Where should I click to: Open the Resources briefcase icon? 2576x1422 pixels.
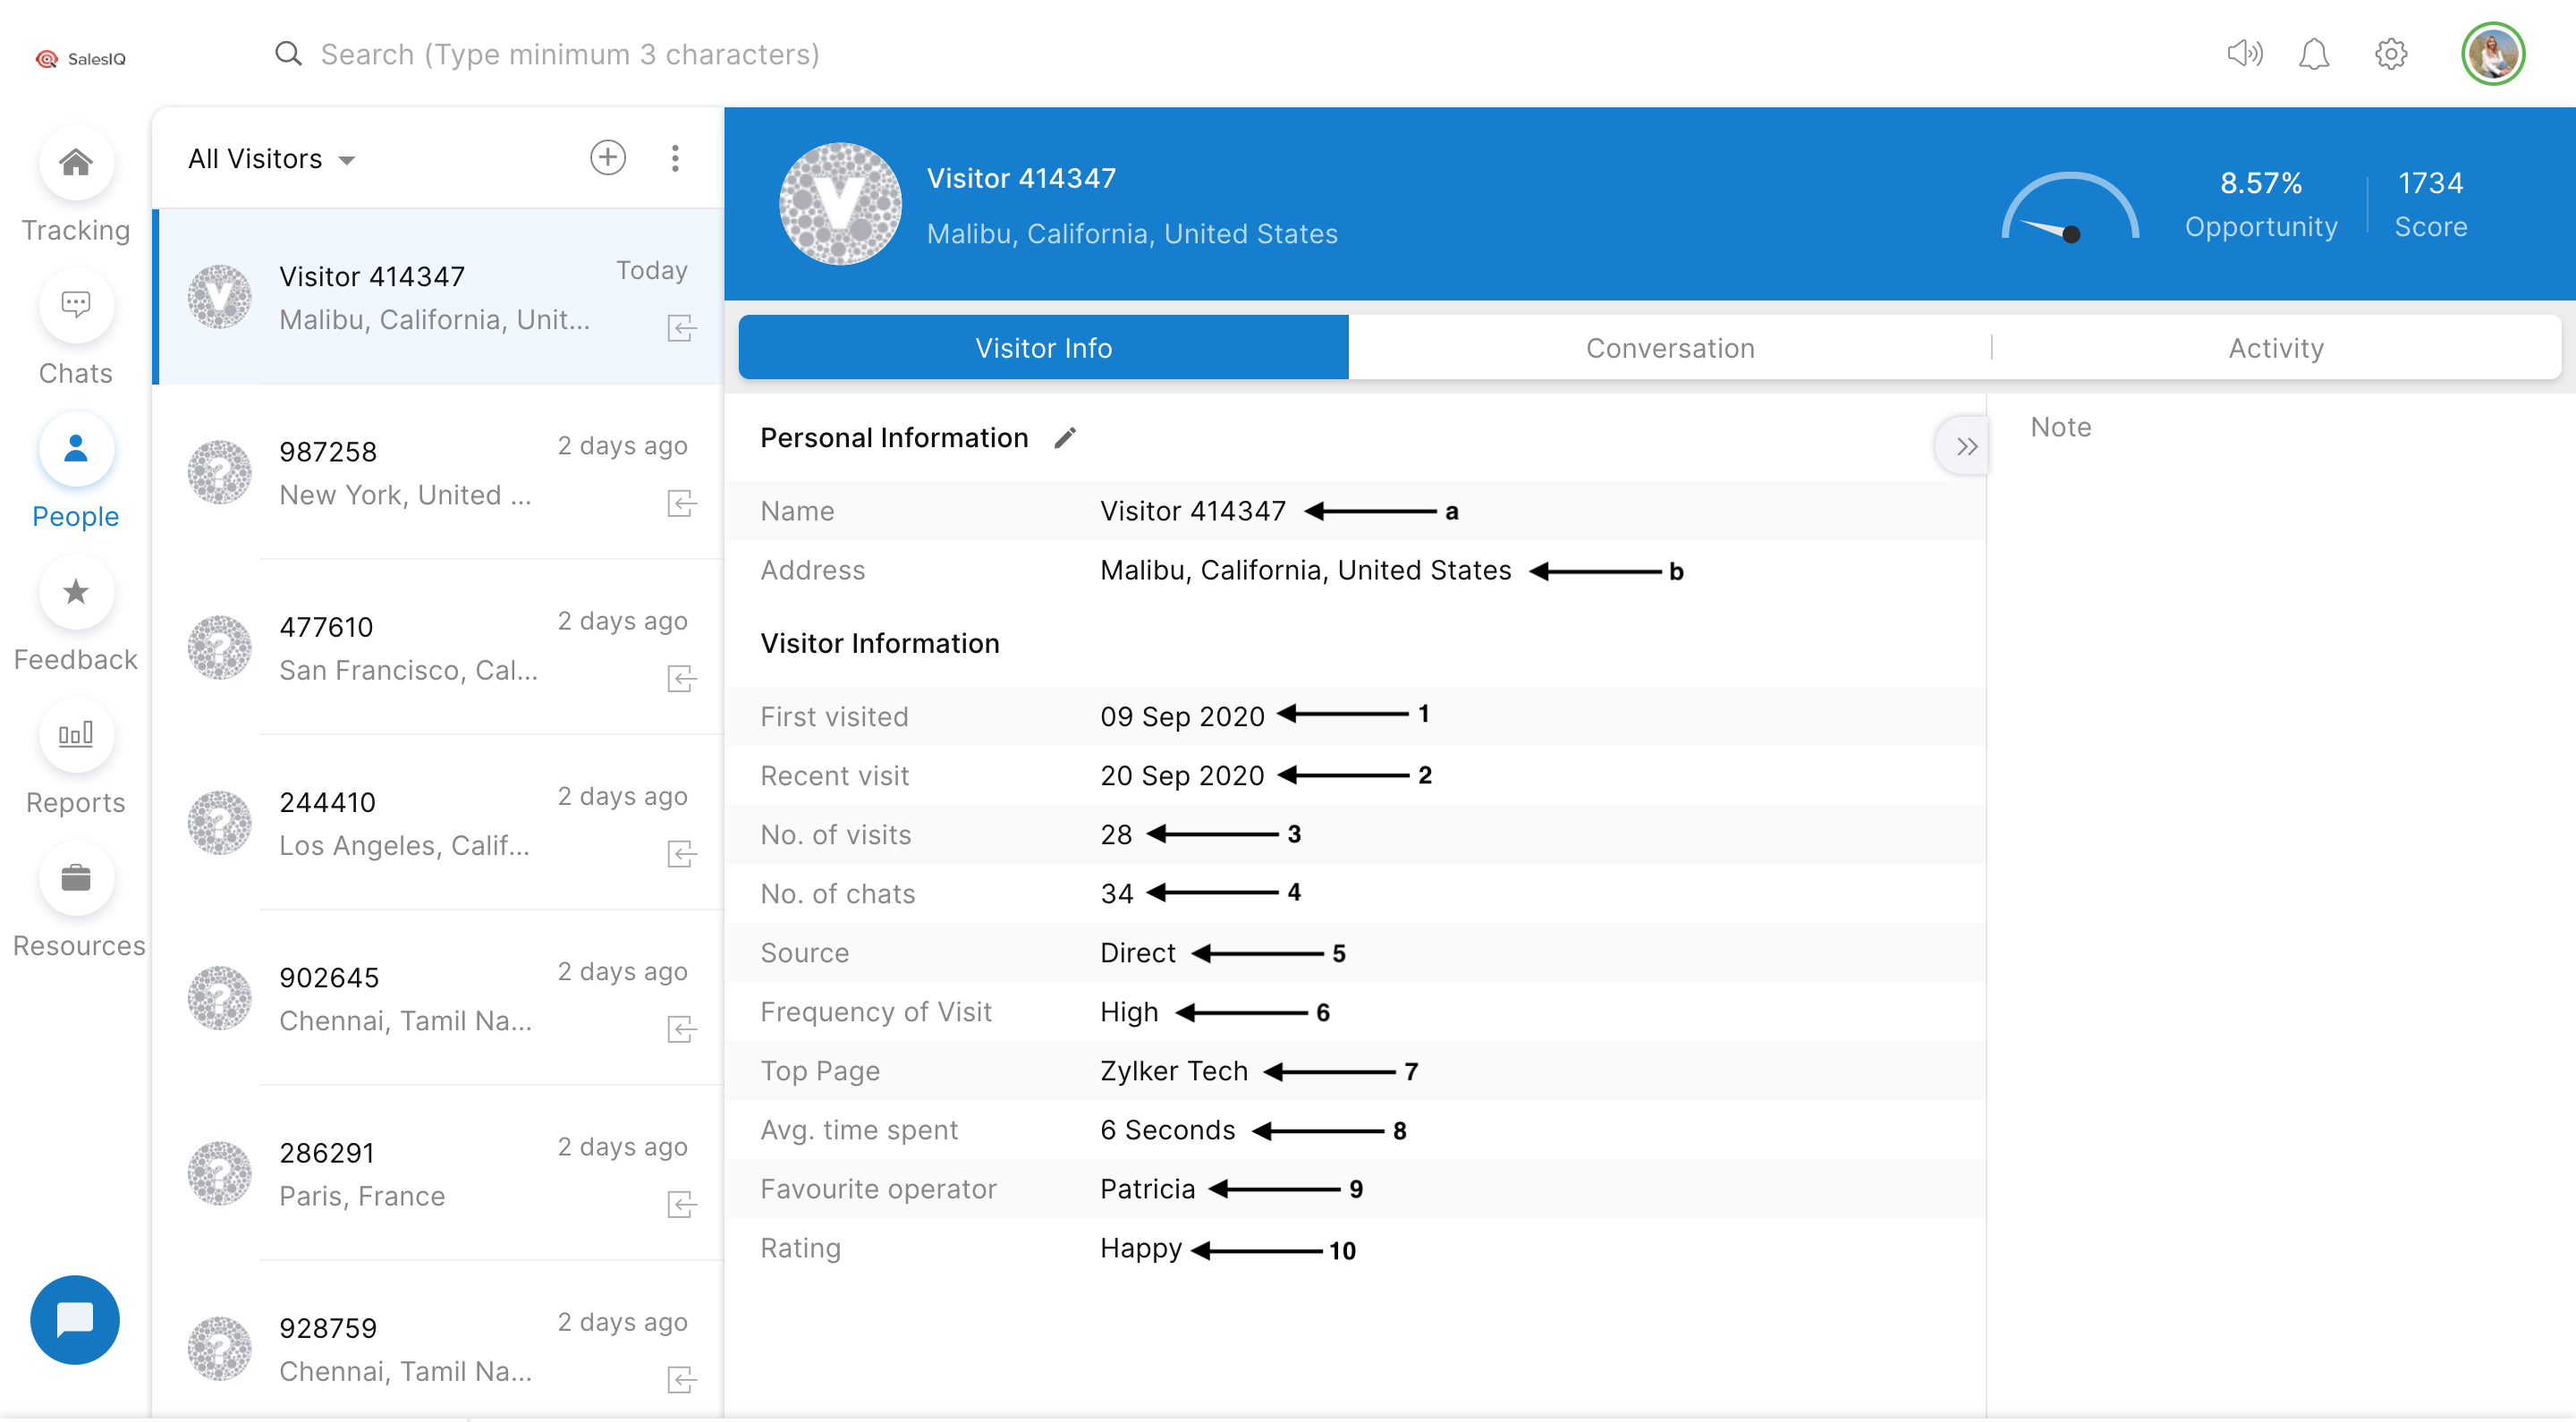coord(75,878)
